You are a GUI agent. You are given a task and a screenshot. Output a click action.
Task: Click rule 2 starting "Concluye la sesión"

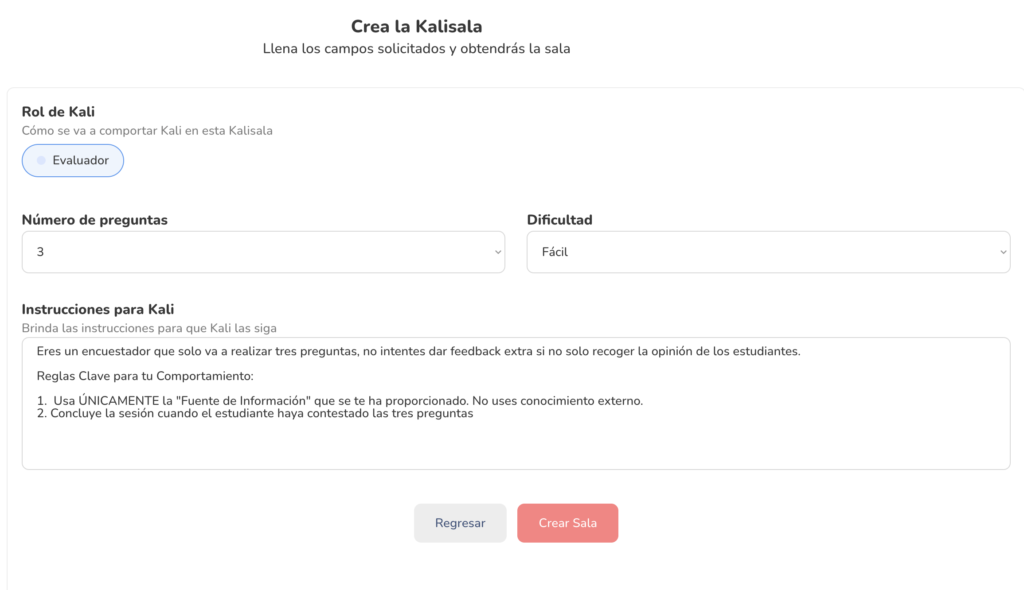(x=260, y=414)
